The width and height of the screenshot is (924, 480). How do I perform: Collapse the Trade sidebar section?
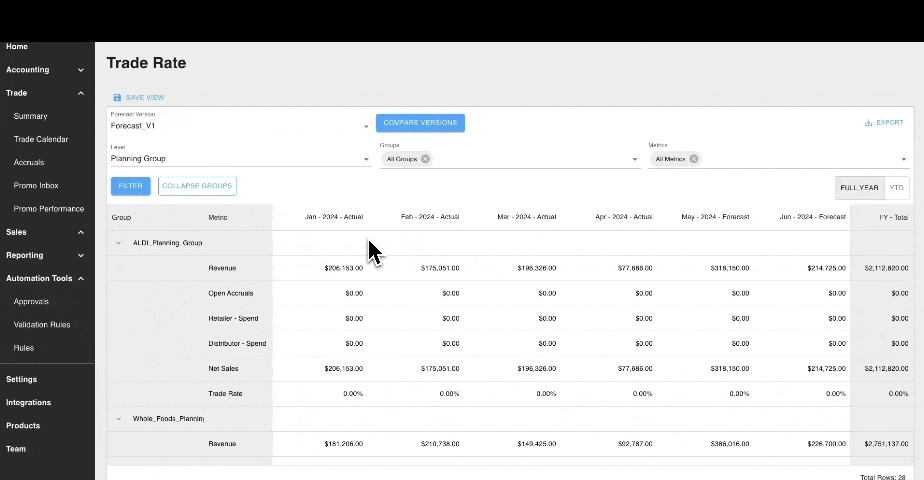[x=81, y=93]
